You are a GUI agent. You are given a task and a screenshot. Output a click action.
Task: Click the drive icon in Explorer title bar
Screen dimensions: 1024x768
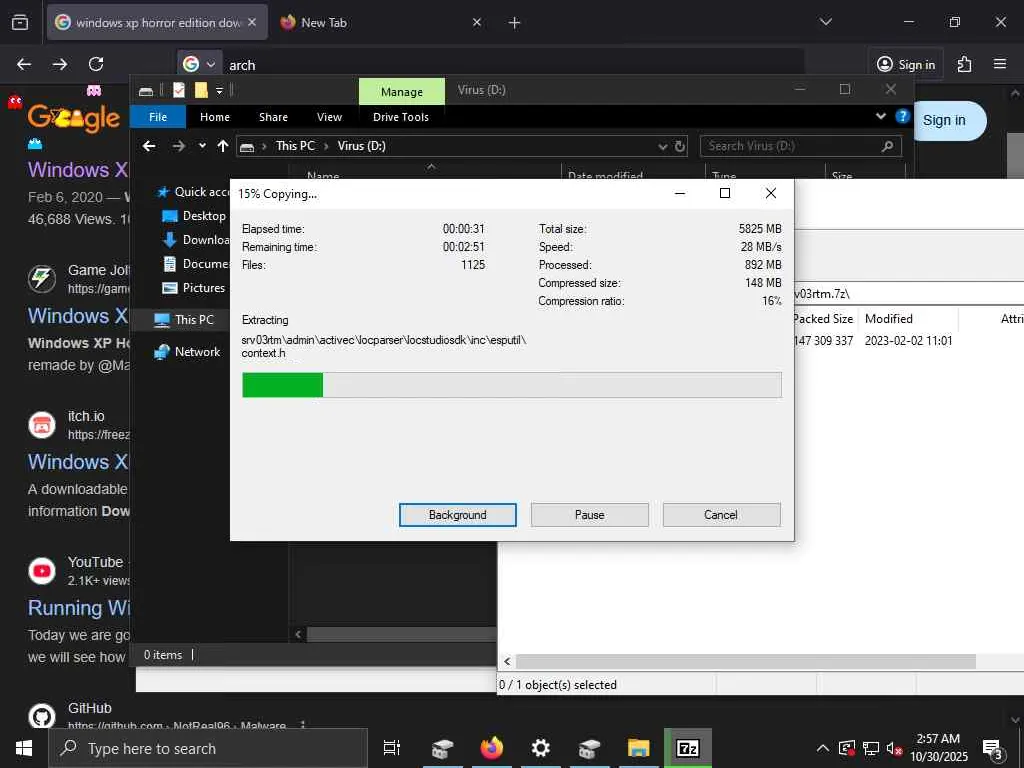[146, 91]
